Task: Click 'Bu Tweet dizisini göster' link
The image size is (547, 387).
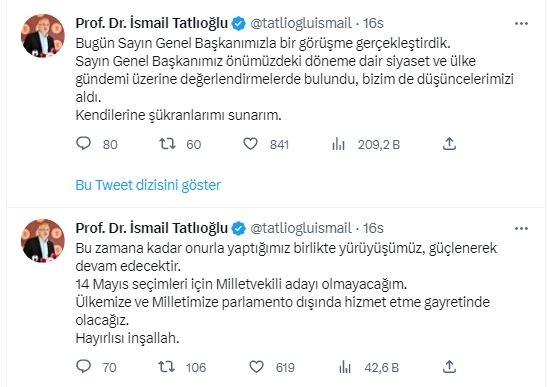Action: [x=148, y=185]
